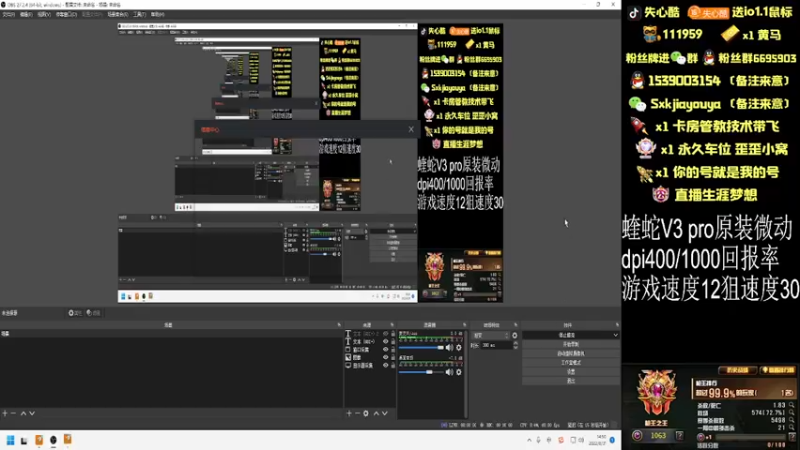This screenshot has width=800, height=450.
Task: Toggle visibility of the first text source
Action: [x=386, y=334]
